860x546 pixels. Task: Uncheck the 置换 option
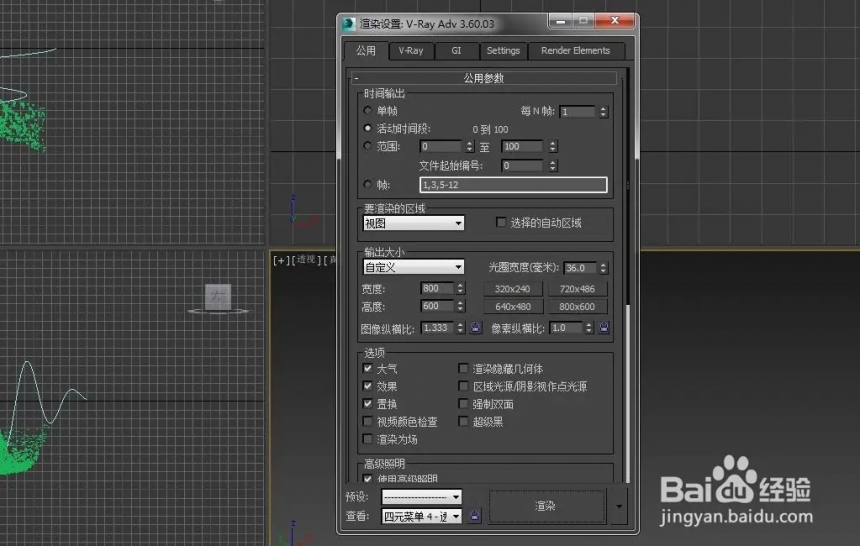367,403
